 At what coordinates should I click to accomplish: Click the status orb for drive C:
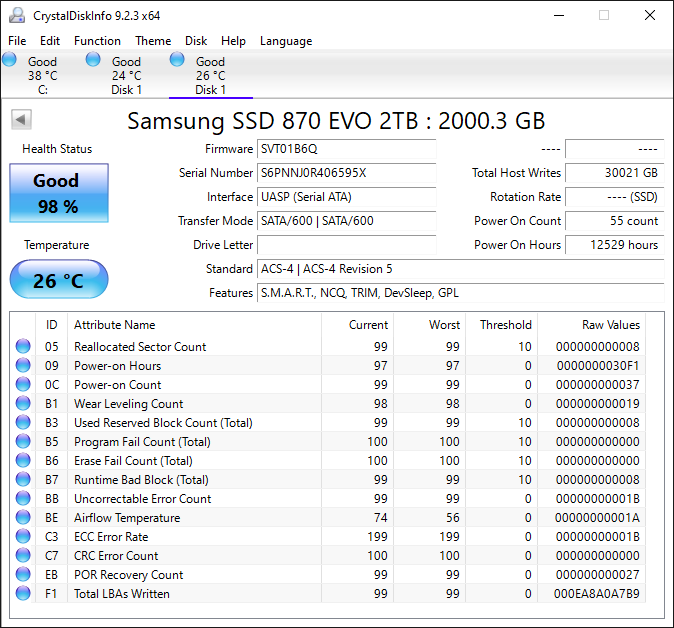9,59
